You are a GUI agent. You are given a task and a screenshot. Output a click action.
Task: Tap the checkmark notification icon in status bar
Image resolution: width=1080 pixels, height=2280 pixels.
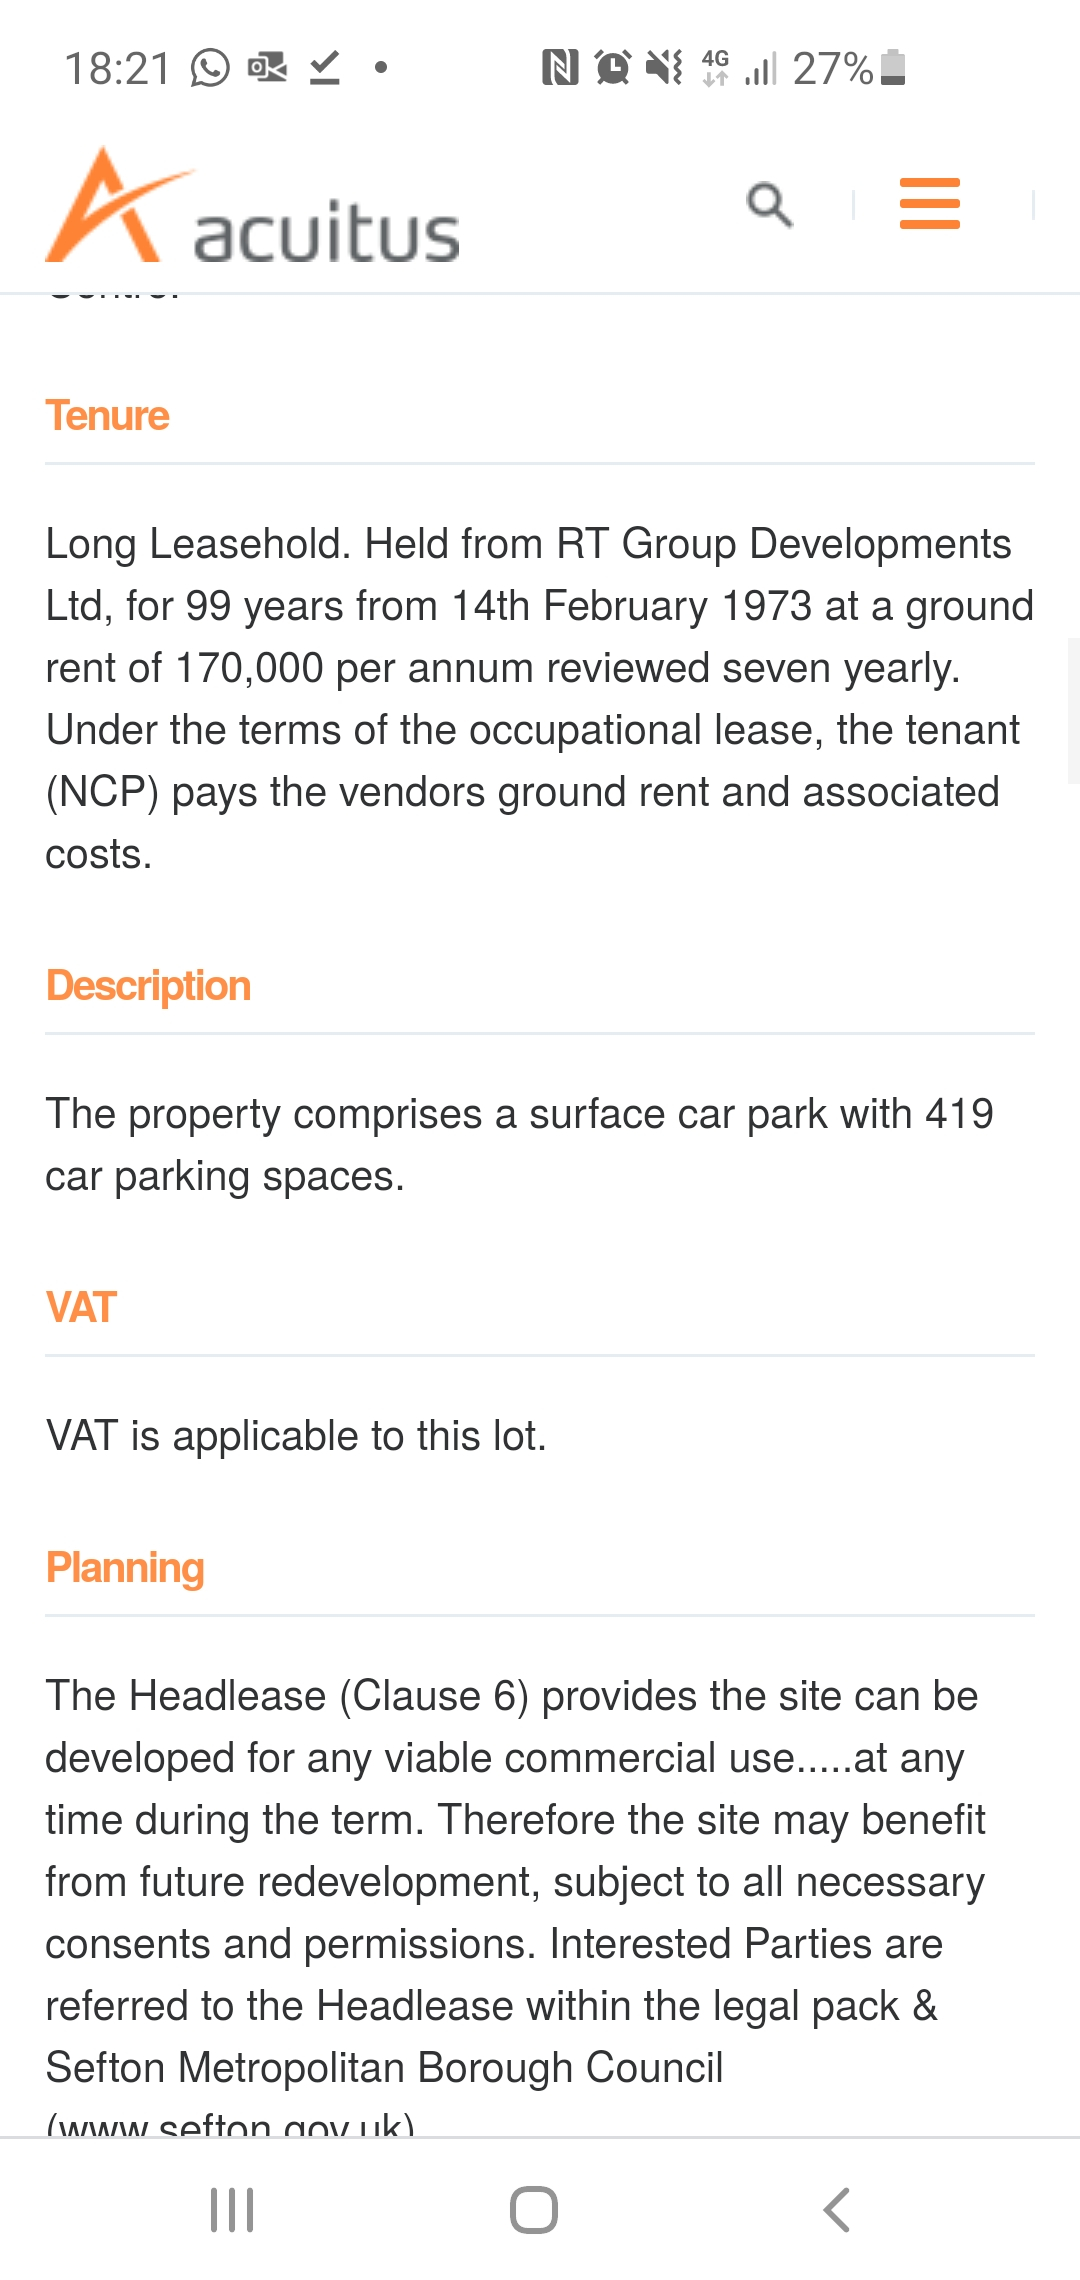pos(324,68)
